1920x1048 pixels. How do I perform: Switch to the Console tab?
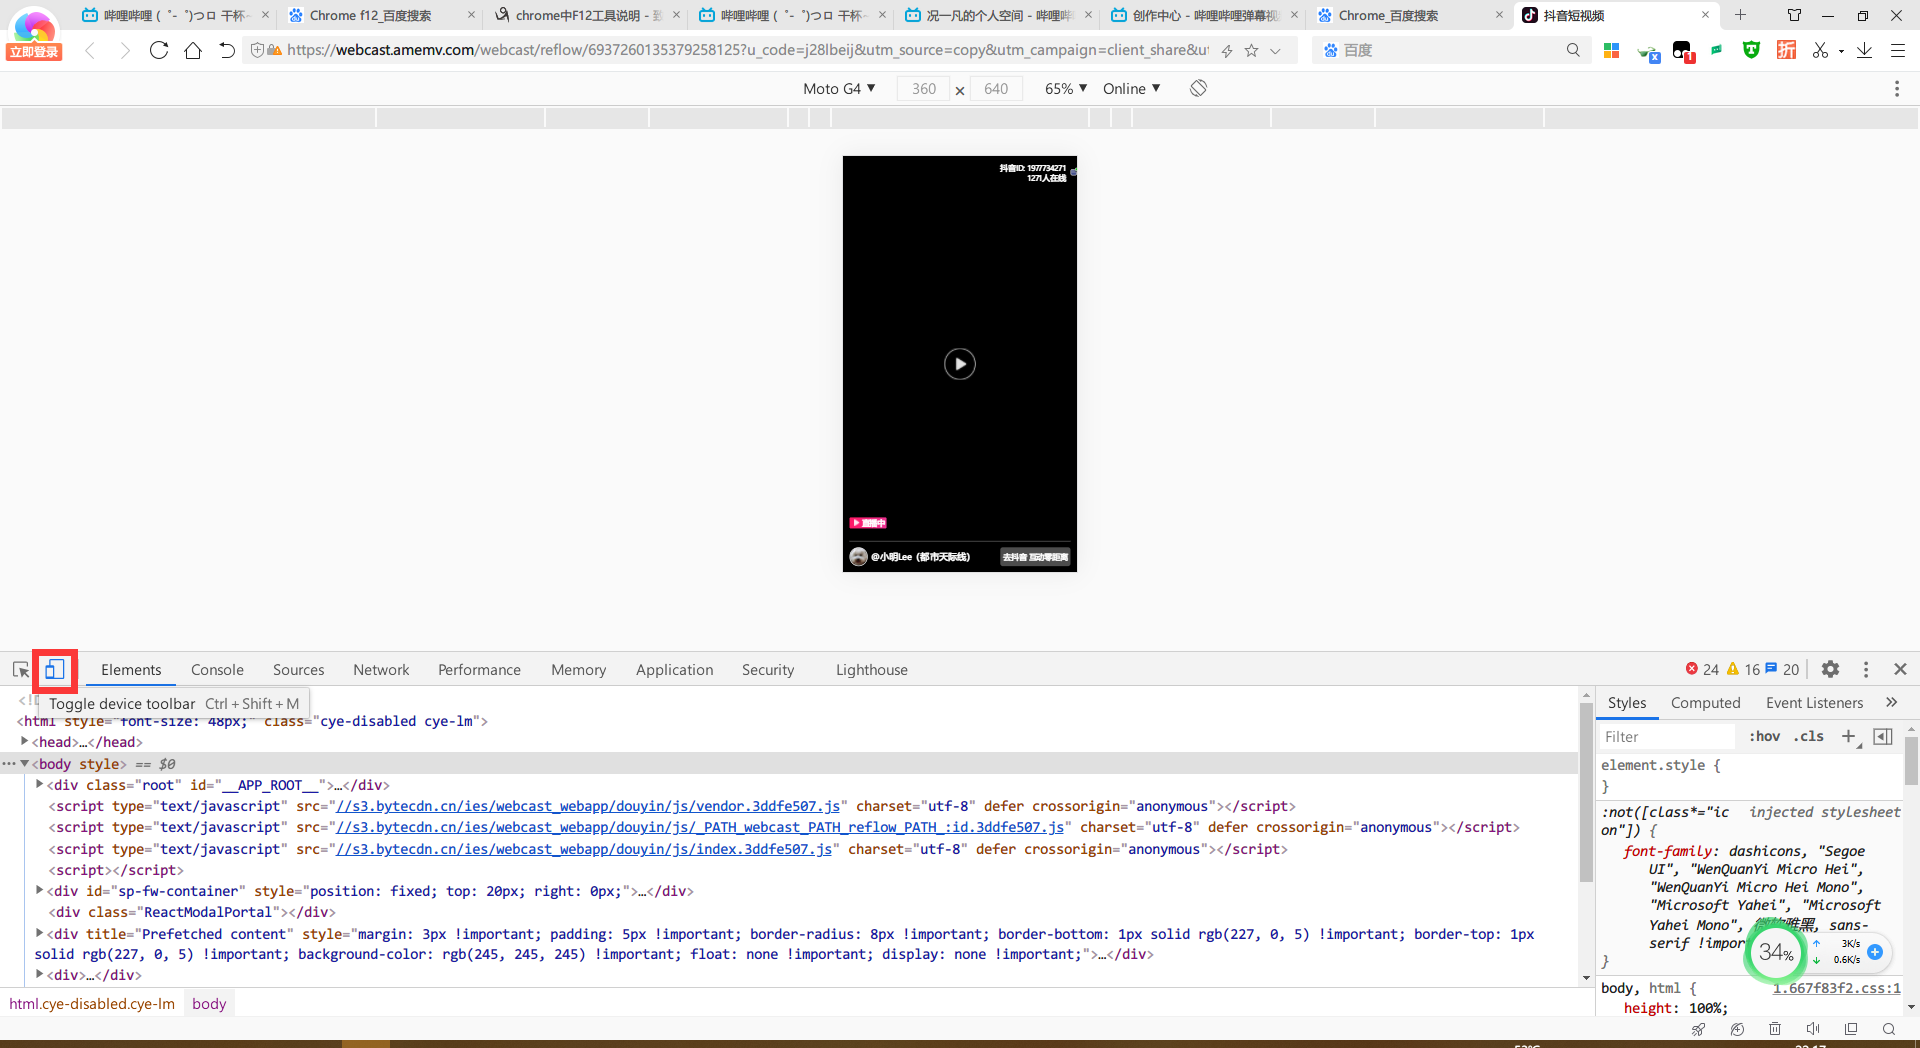pyautogui.click(x=217, y=670)
